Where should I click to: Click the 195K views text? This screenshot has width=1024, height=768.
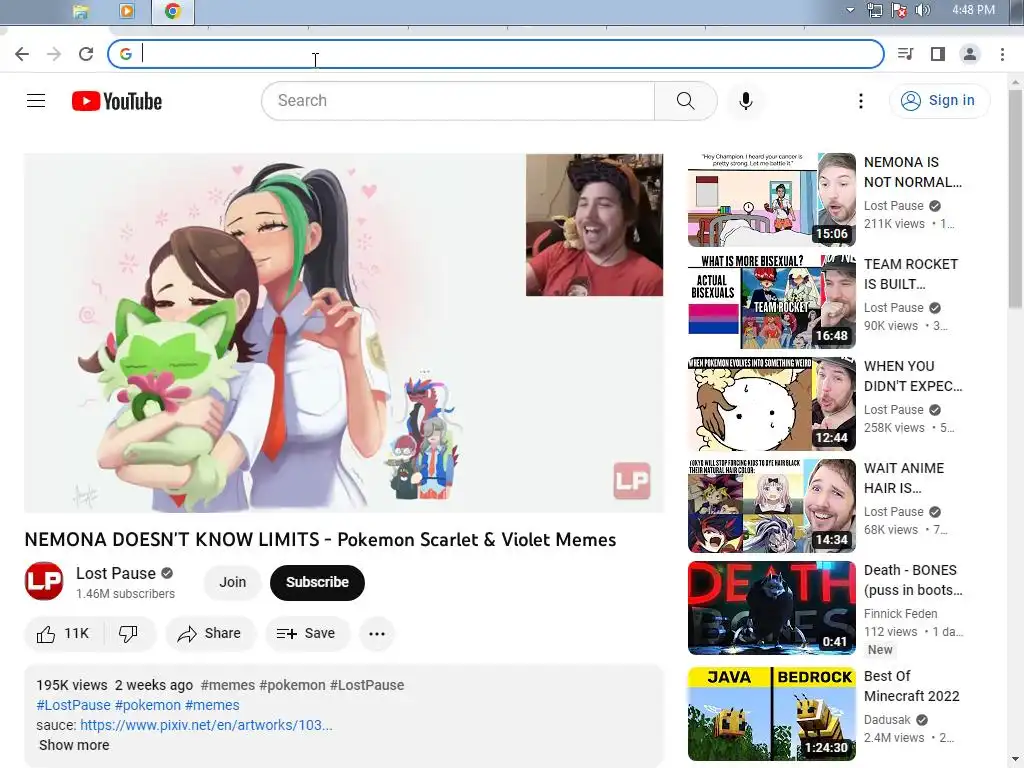72,685
